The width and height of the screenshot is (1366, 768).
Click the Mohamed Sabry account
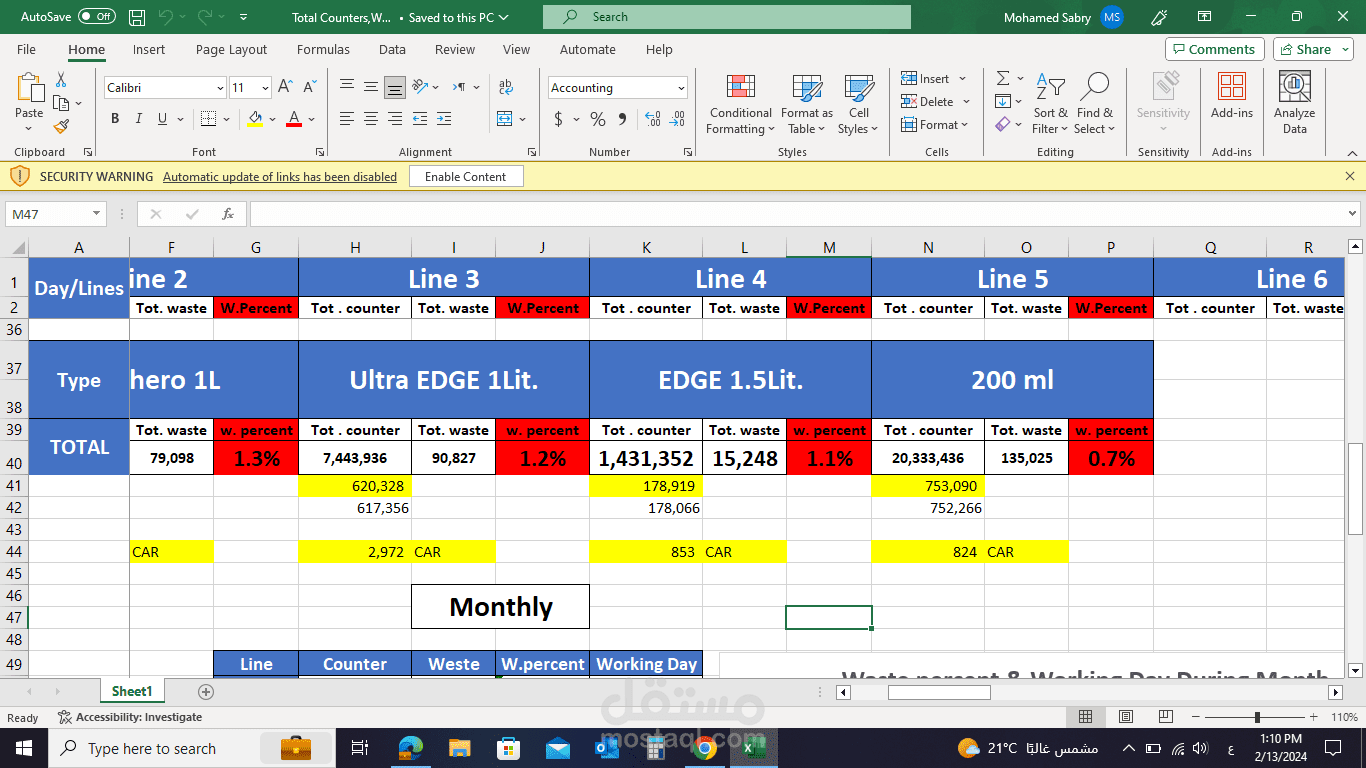1063,17
